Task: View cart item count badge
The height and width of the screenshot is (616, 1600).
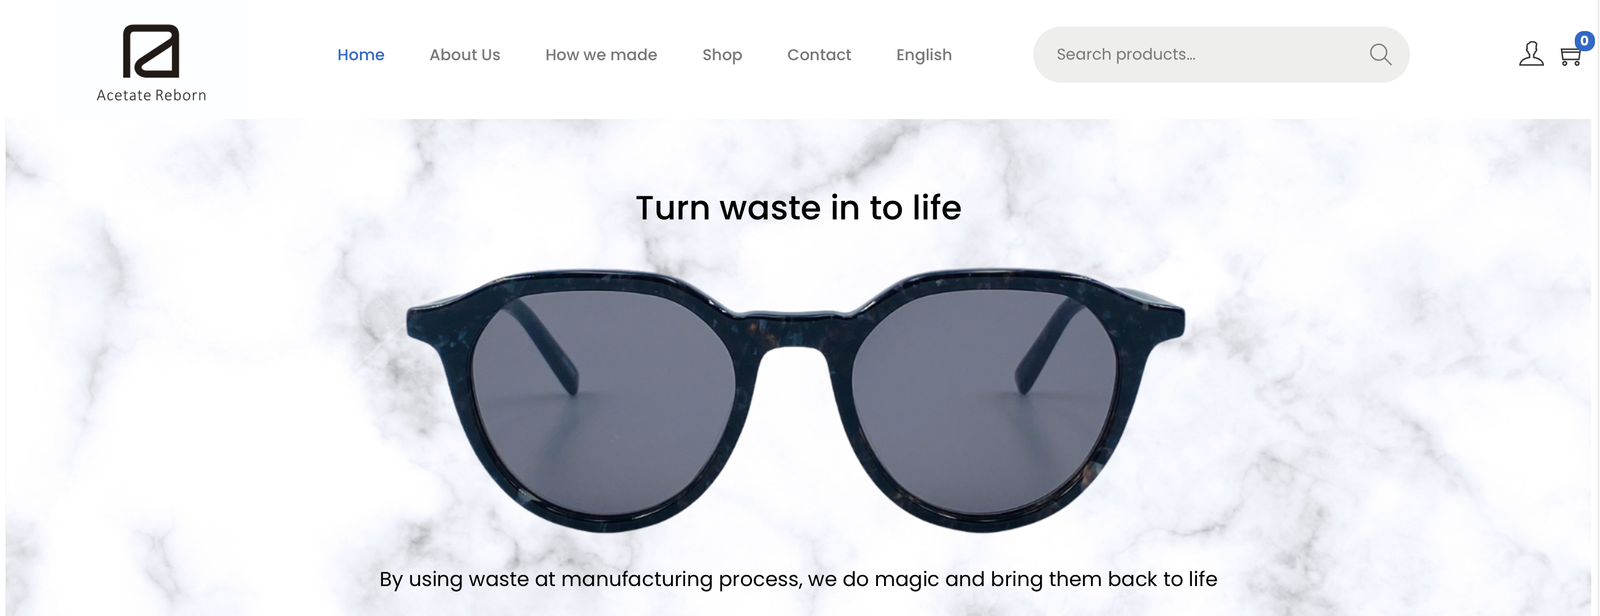Action: [1584, 41]
